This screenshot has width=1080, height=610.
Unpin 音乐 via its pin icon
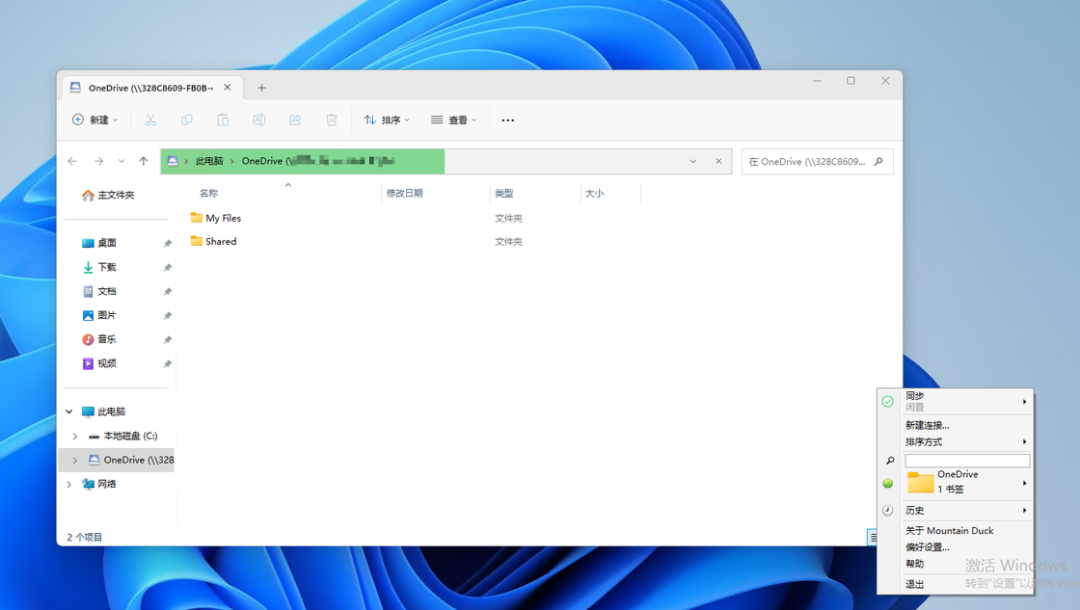click(167, 339)
